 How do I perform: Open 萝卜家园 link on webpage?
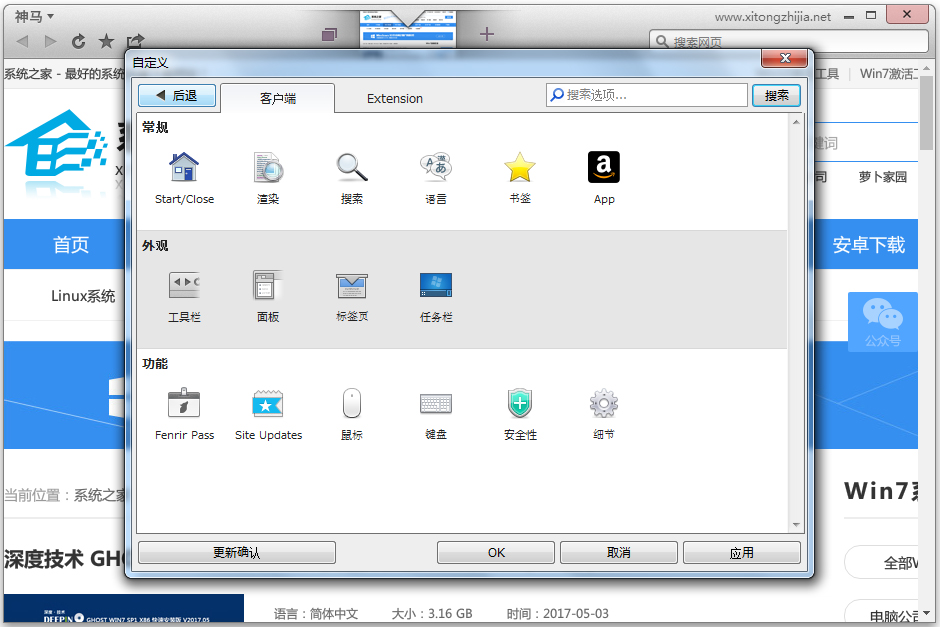coord(882,177)
